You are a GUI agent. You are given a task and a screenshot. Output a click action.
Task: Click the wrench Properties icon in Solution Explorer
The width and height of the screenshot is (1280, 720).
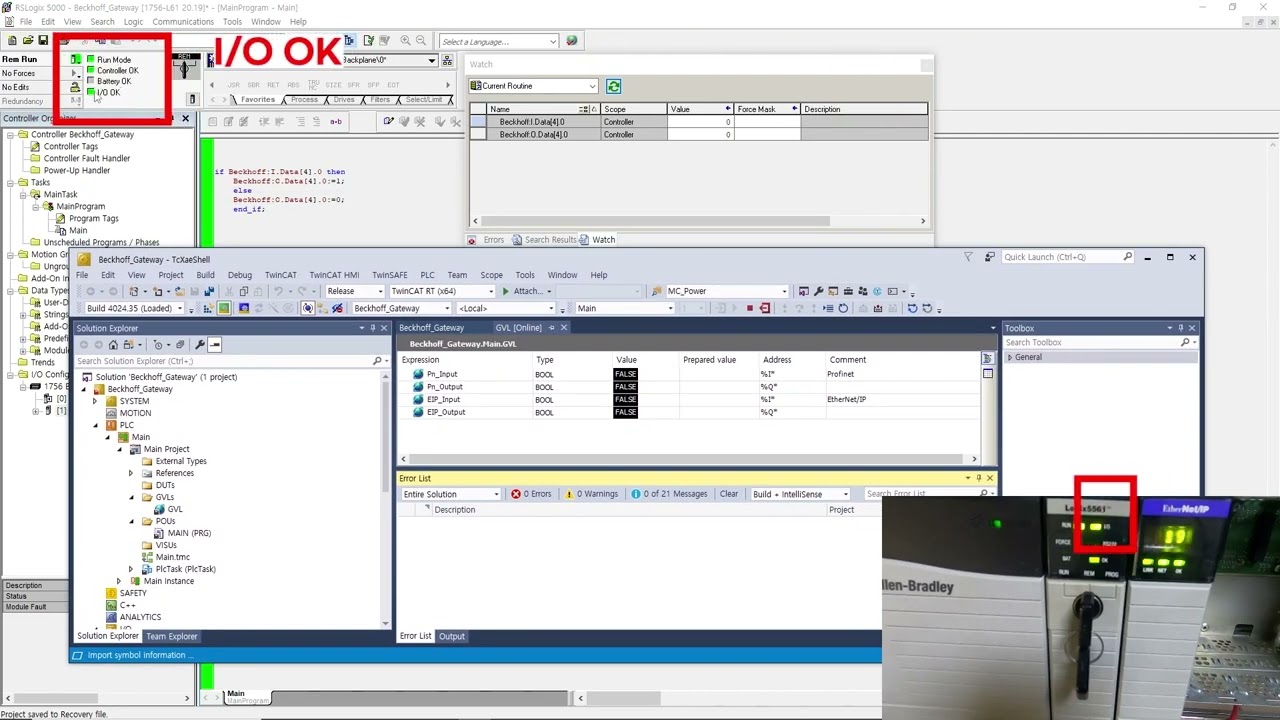pyautogui.click(x=200, y=345)
